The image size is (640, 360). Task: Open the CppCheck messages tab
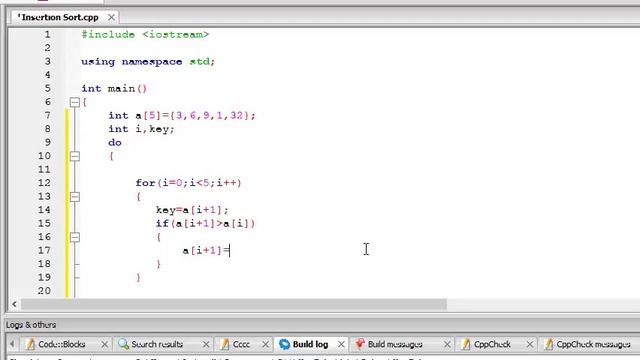[x=593, y=344]
